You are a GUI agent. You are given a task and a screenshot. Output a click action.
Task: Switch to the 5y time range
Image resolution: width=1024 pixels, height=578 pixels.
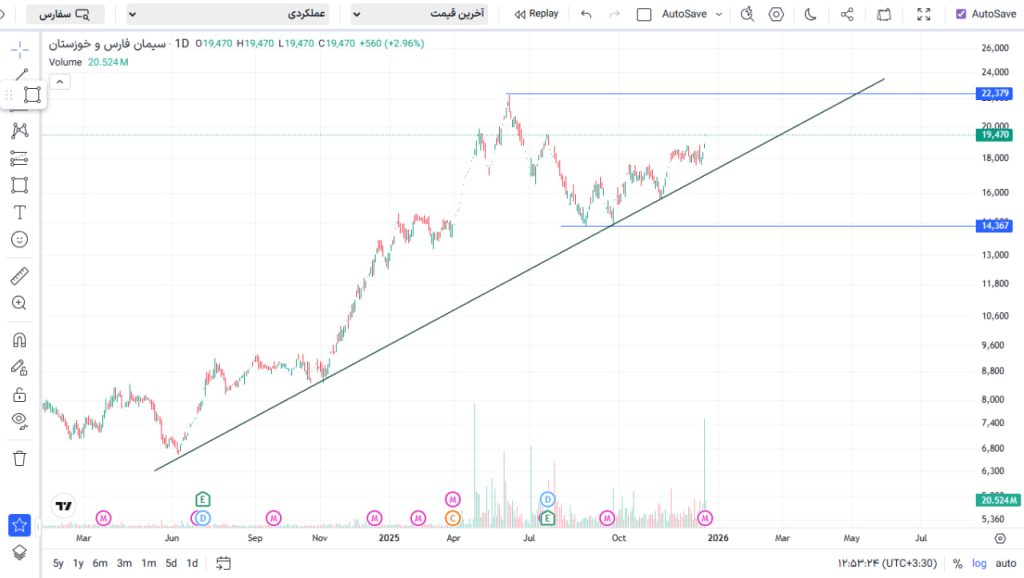coord(58,563)
